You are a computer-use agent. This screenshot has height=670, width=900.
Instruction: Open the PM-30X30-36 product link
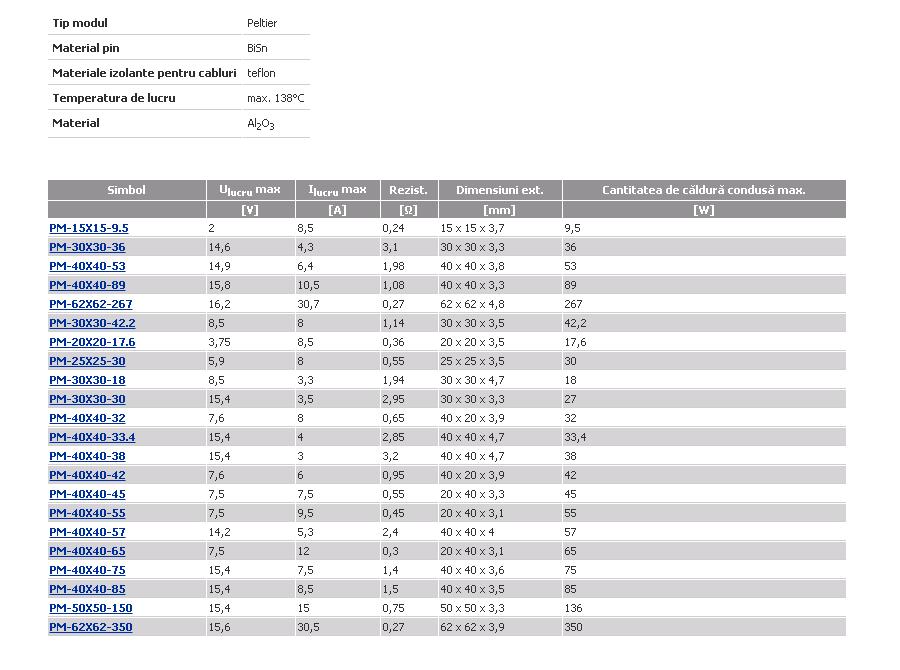pos(87,247)
